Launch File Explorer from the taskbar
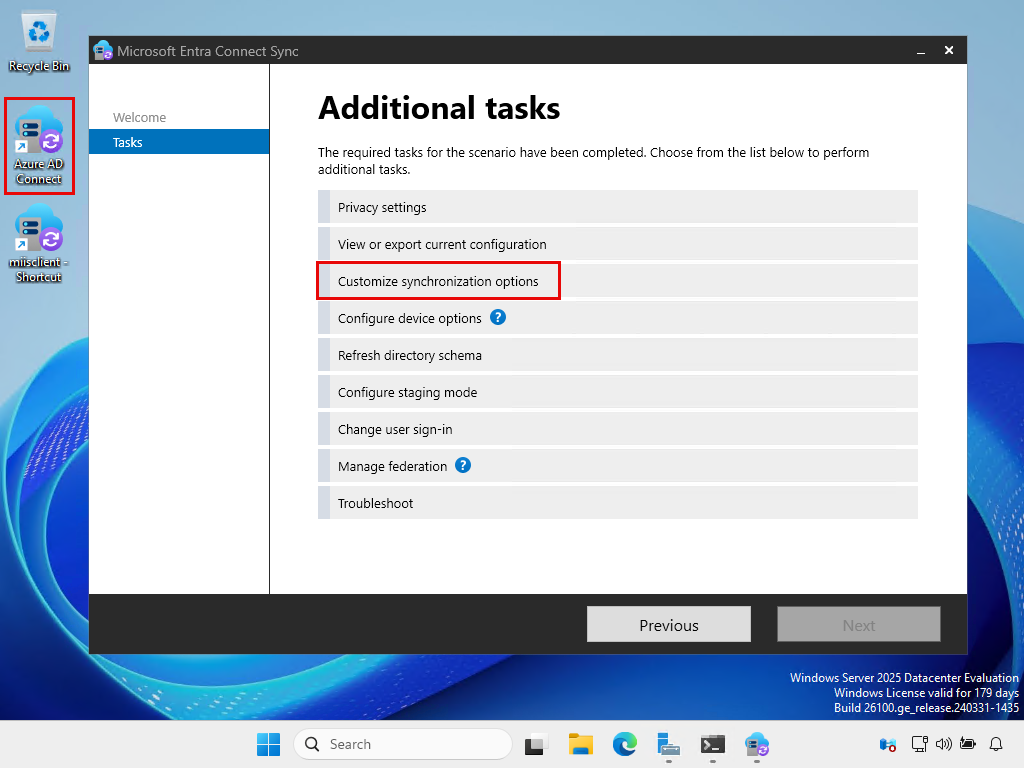The image size is (1024, 768). tap(580, 744)
